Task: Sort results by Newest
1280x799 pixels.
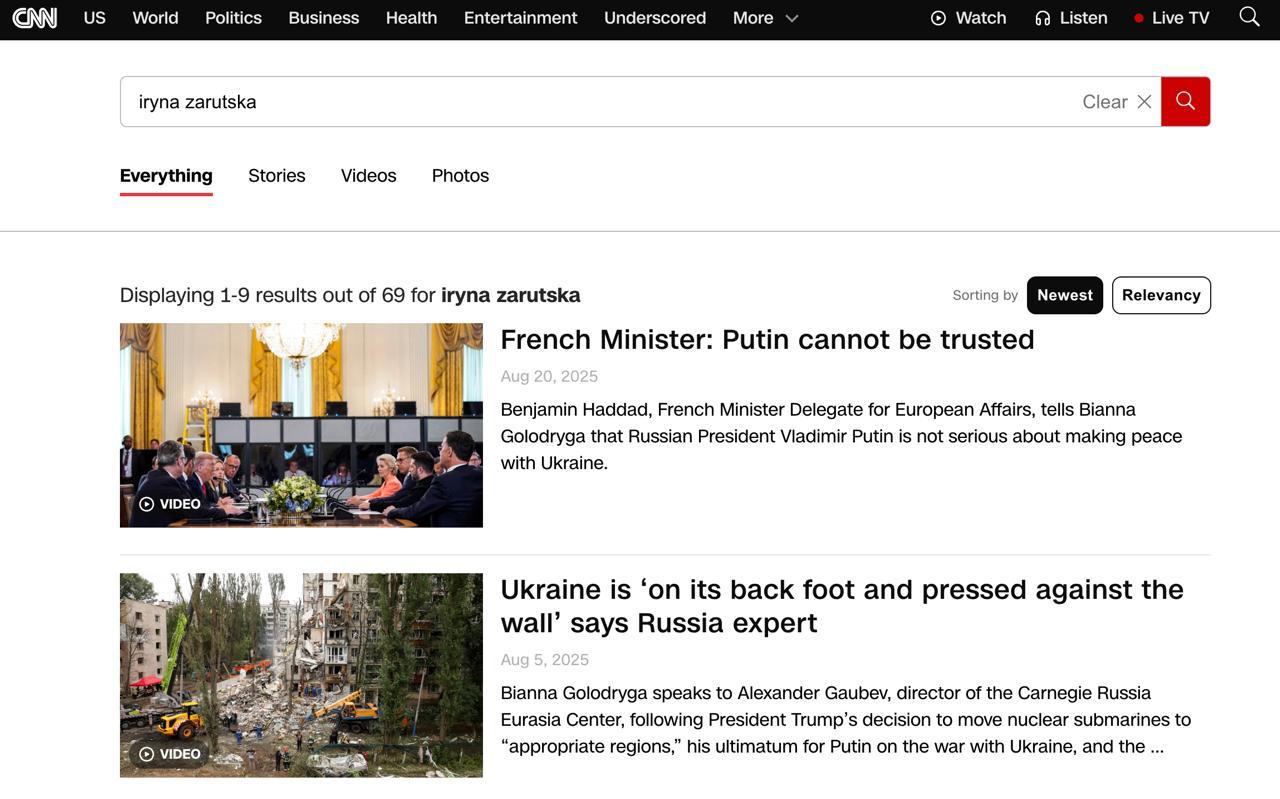Action: click(x=1064, y=295)
